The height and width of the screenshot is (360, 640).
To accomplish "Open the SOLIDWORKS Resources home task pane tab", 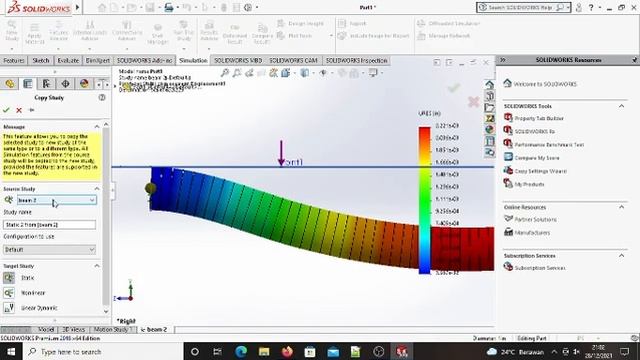I will [489, 84].
